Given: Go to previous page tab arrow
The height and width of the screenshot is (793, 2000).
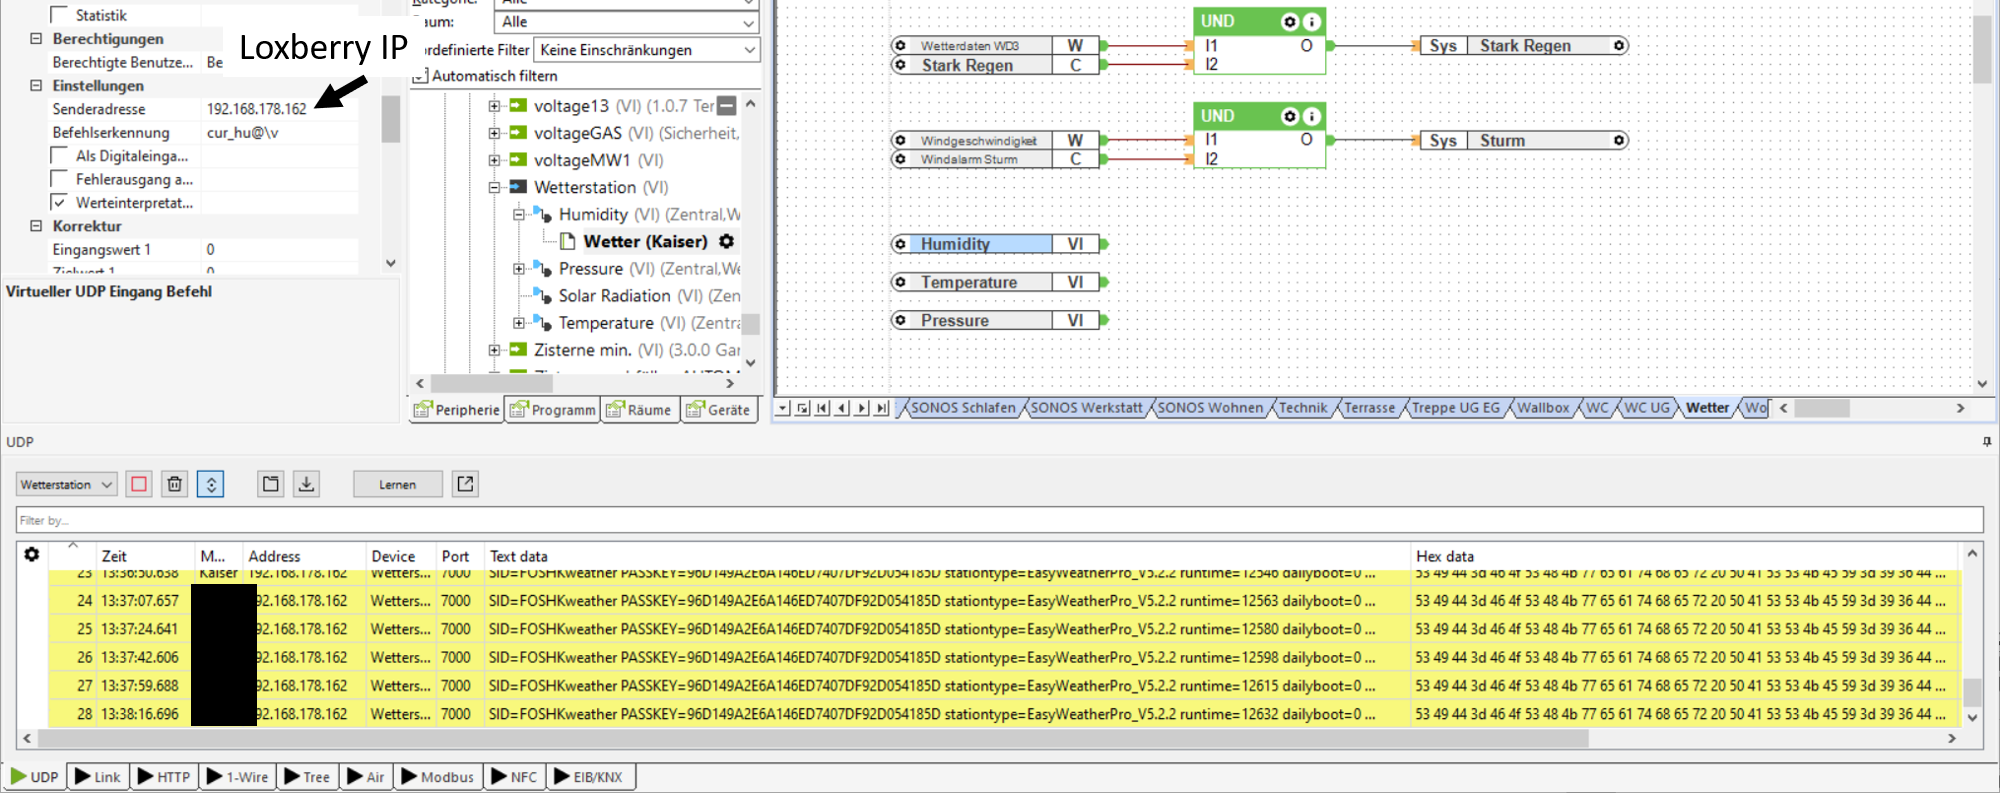Looking at the screenshot, I should tap(842, 408).
